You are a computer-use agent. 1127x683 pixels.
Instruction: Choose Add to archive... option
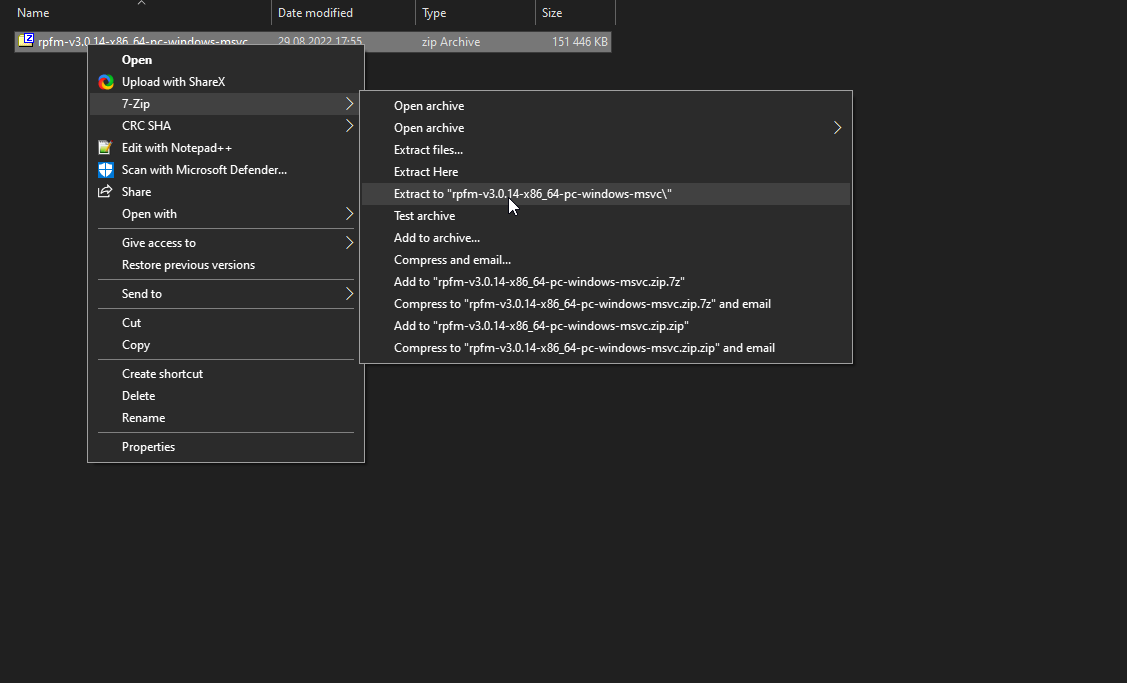tap(606, 238)
